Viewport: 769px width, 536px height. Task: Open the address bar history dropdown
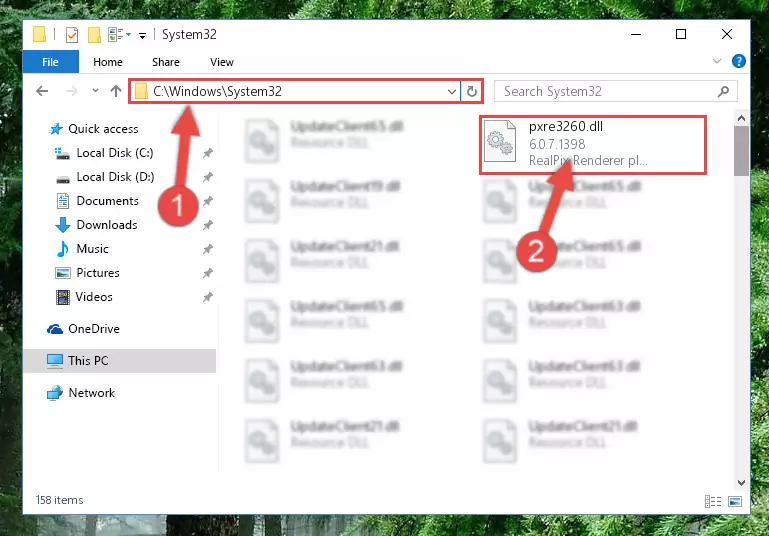(451, 92)
